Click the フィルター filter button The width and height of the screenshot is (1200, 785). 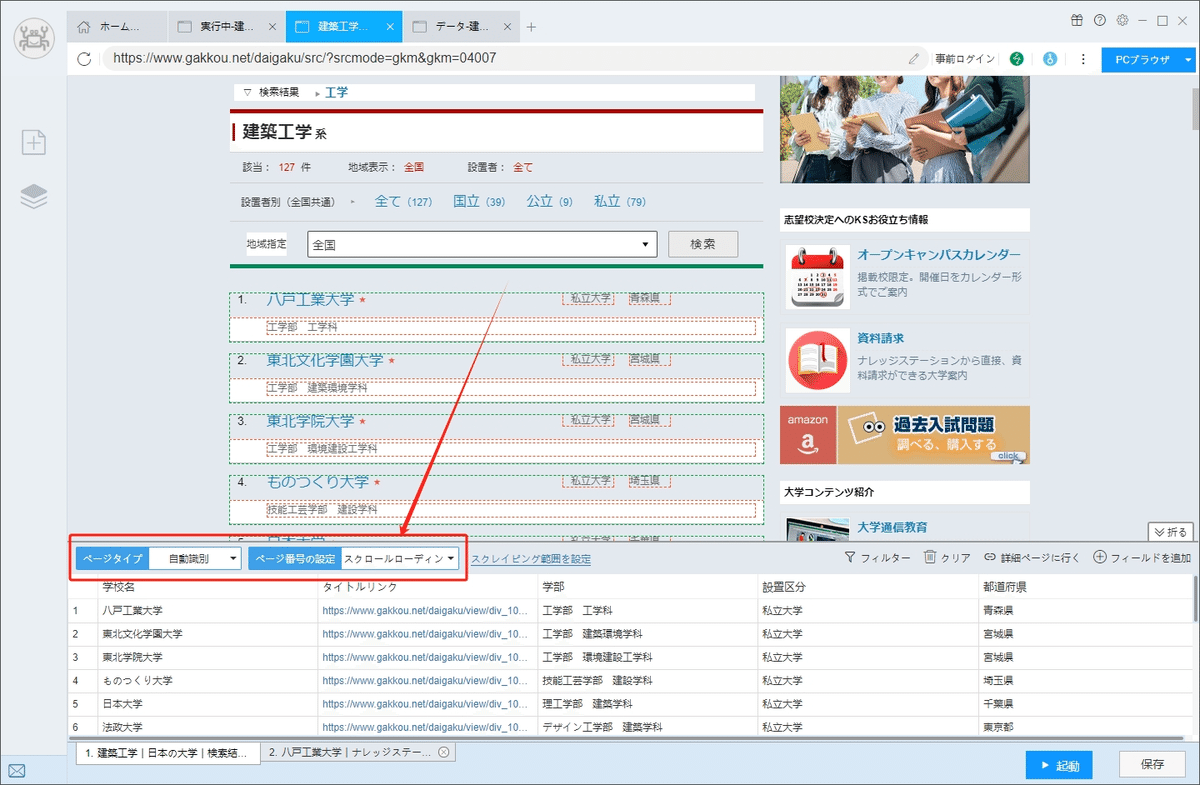[877, 558]
